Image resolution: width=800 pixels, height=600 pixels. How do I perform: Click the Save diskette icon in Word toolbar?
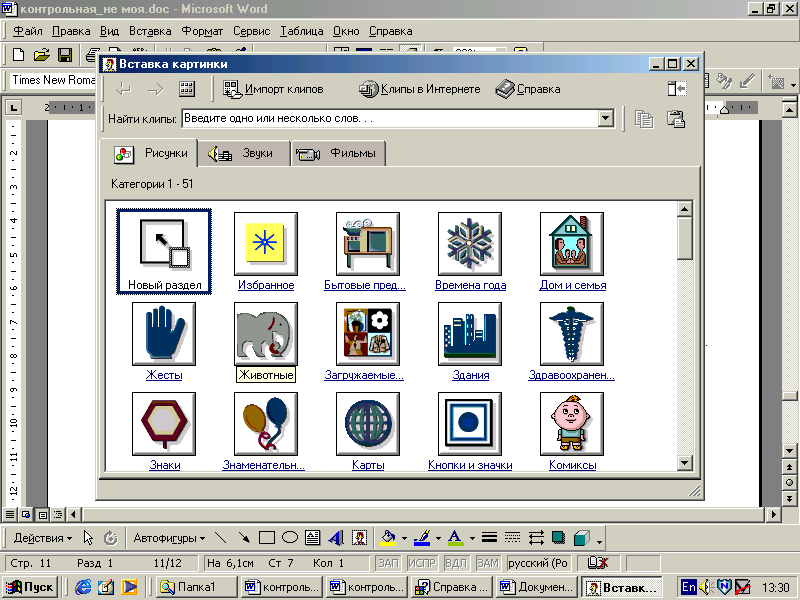pyautogui.click(x=65, y=55)
